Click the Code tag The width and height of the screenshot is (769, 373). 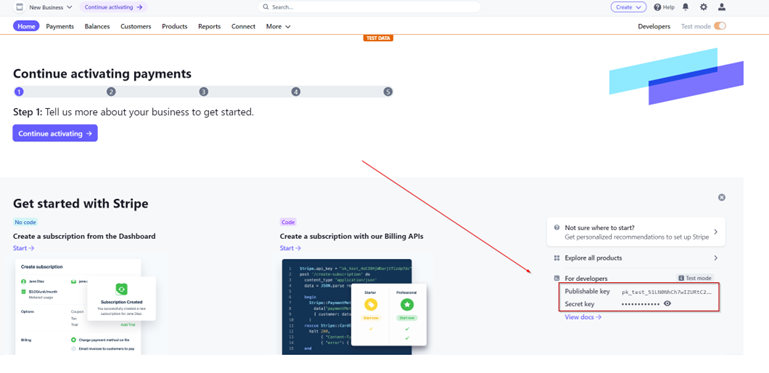coord(288,222)
